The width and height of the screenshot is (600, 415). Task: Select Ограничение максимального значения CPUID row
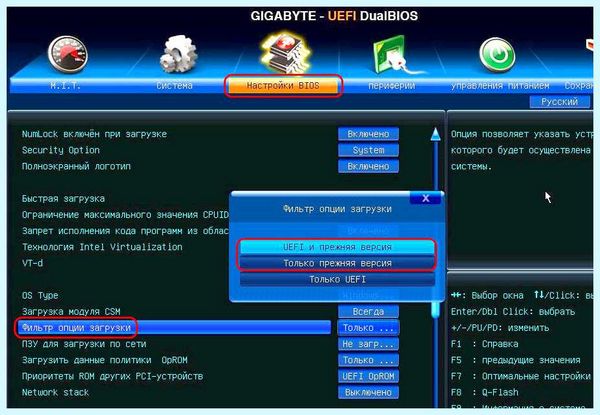(x=125, y=215)
